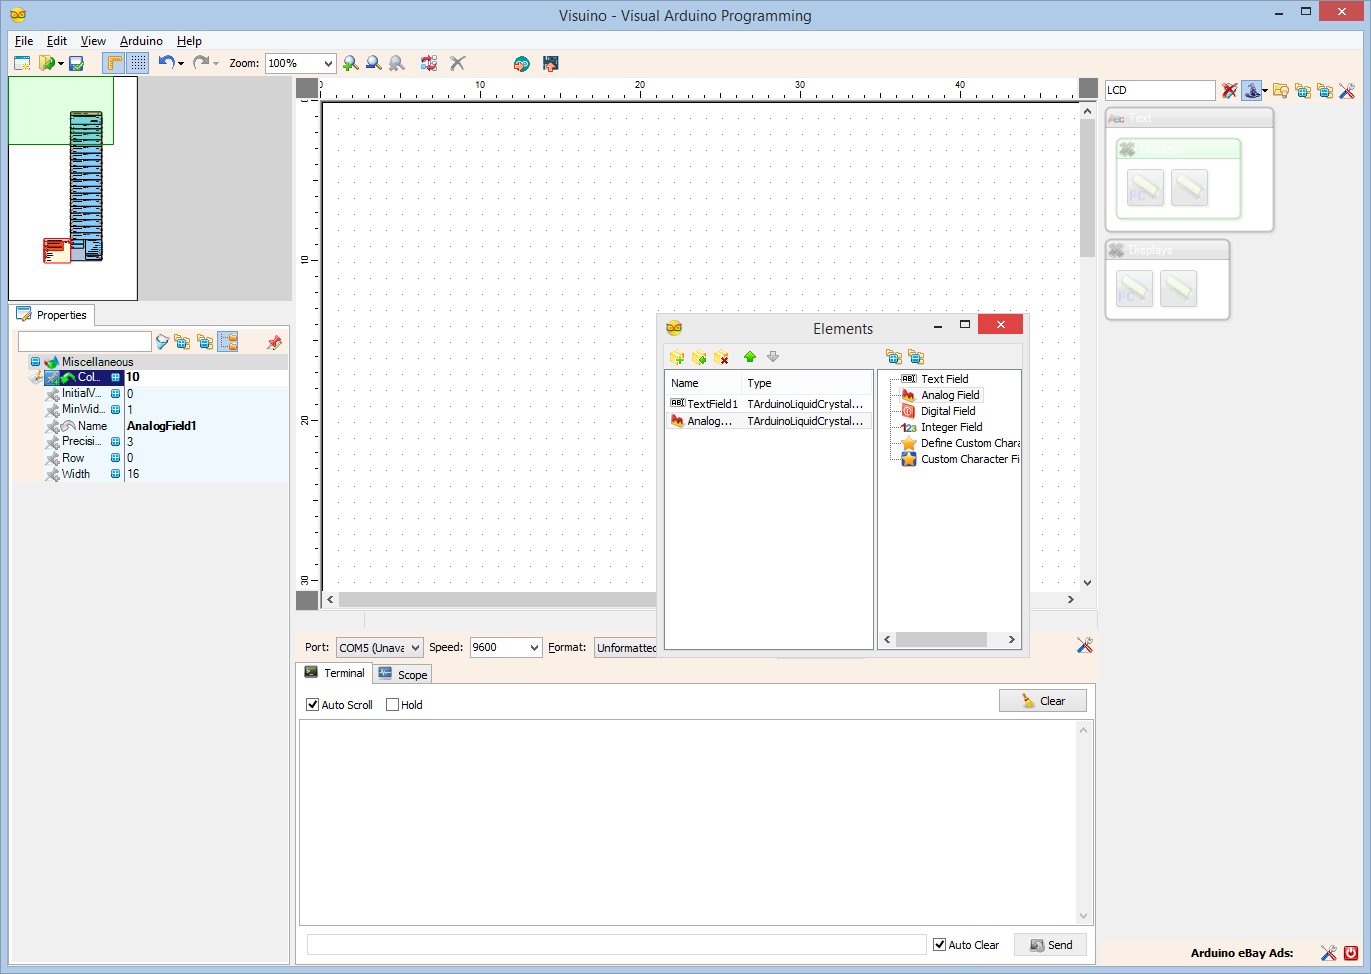Open the Undo history dropdown arrow
This screenshot has height=974, width=1371.
pos(181,64)
